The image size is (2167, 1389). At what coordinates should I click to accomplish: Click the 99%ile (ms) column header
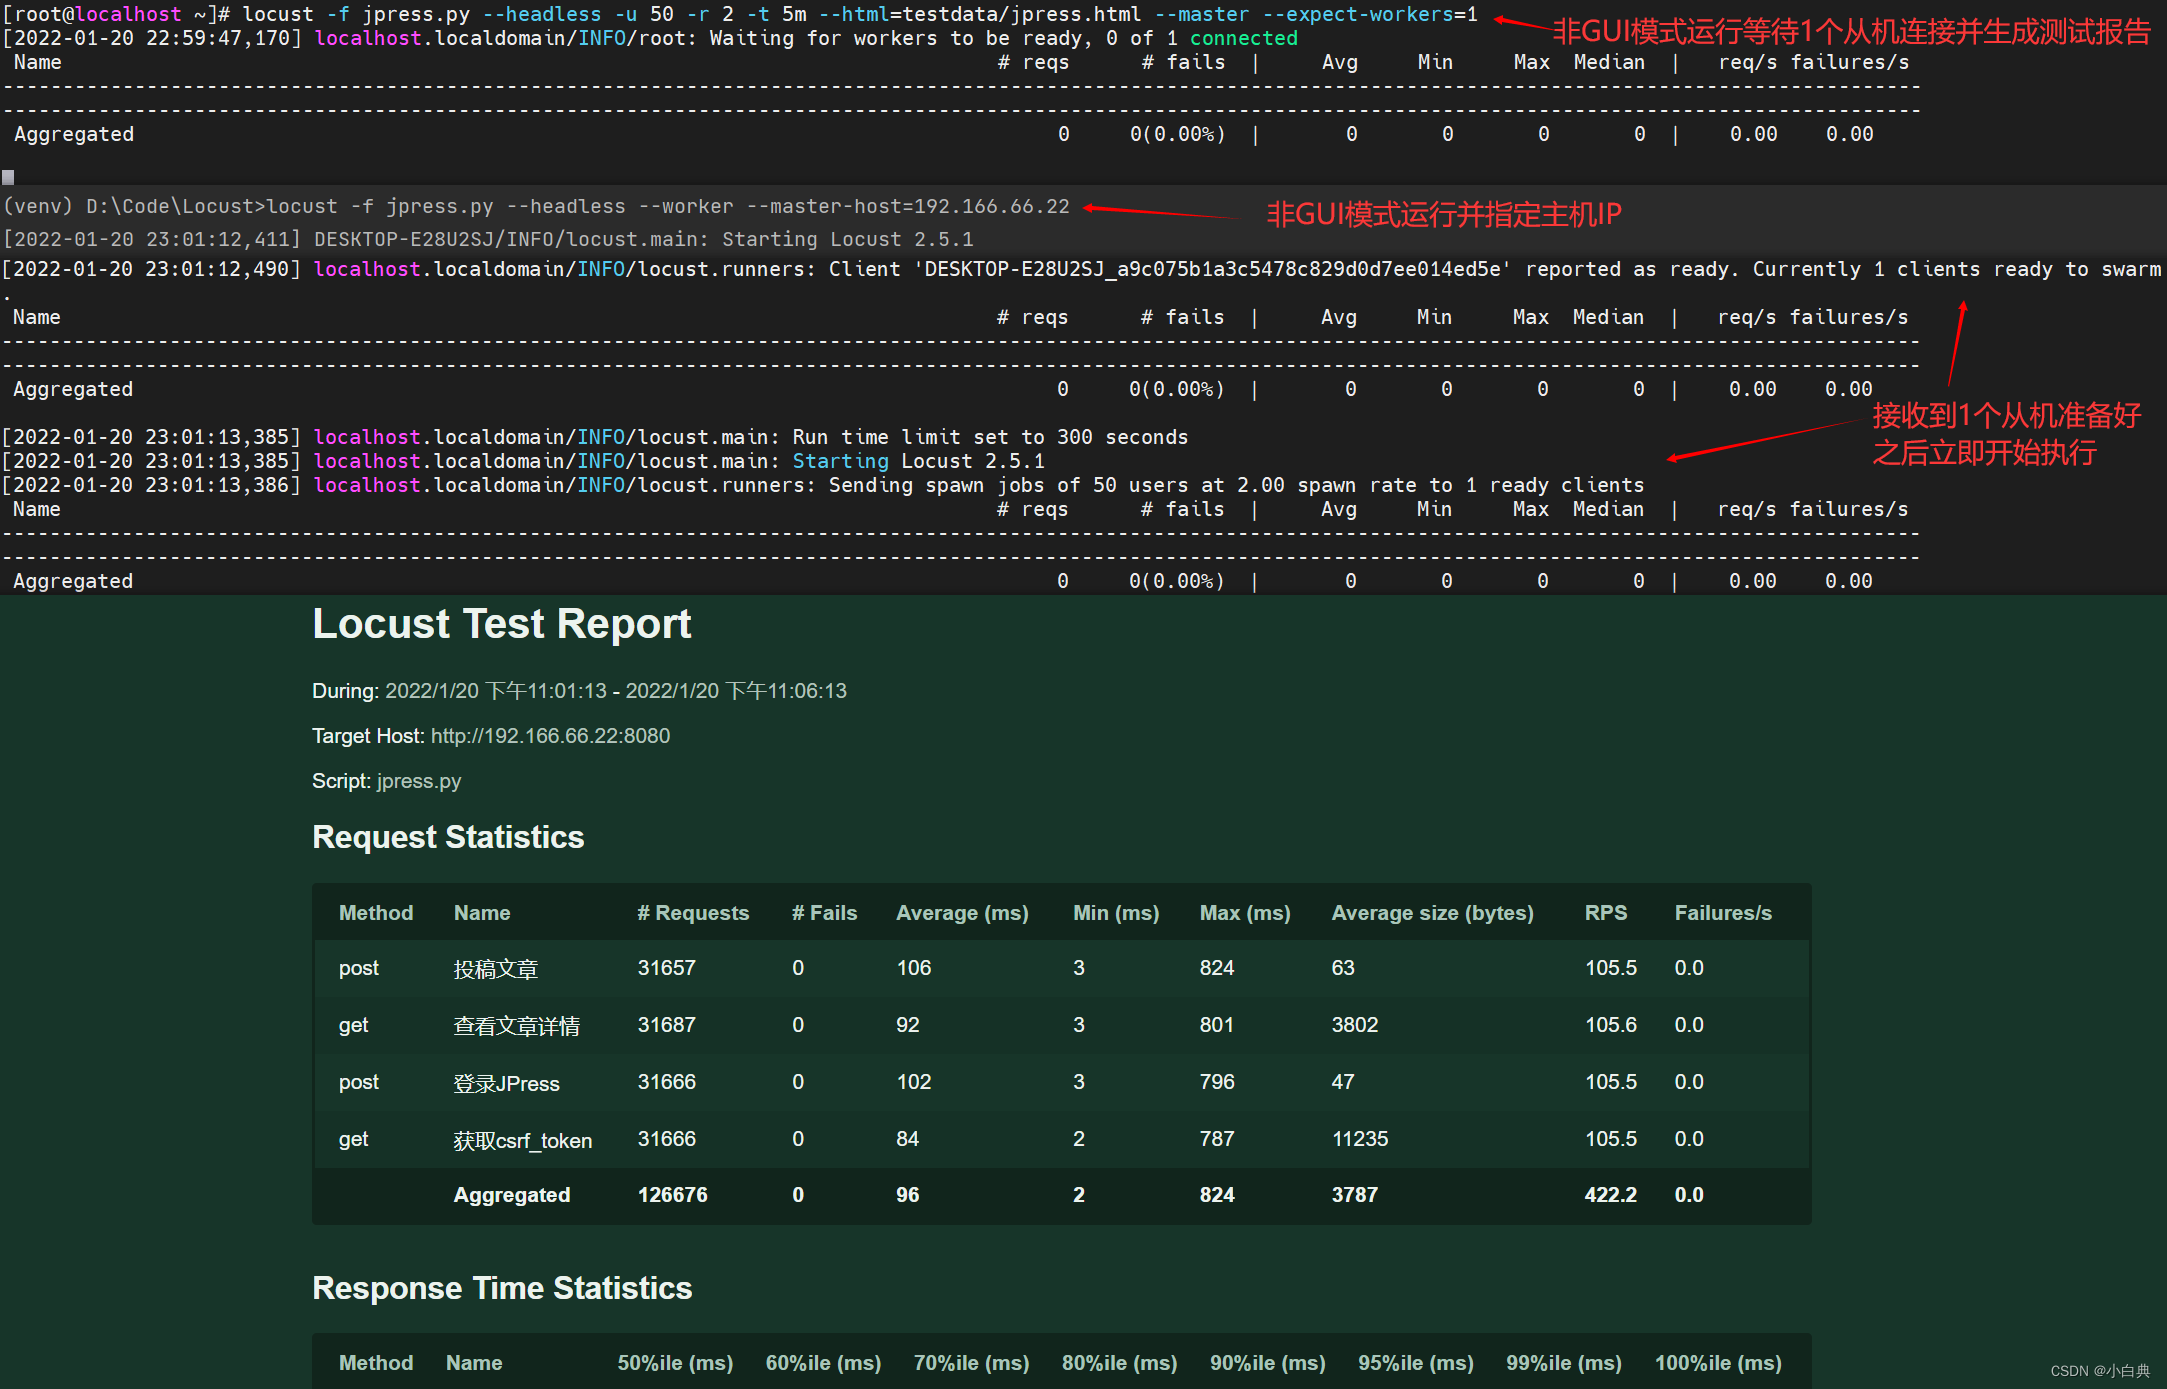tap(1564, 1363)
